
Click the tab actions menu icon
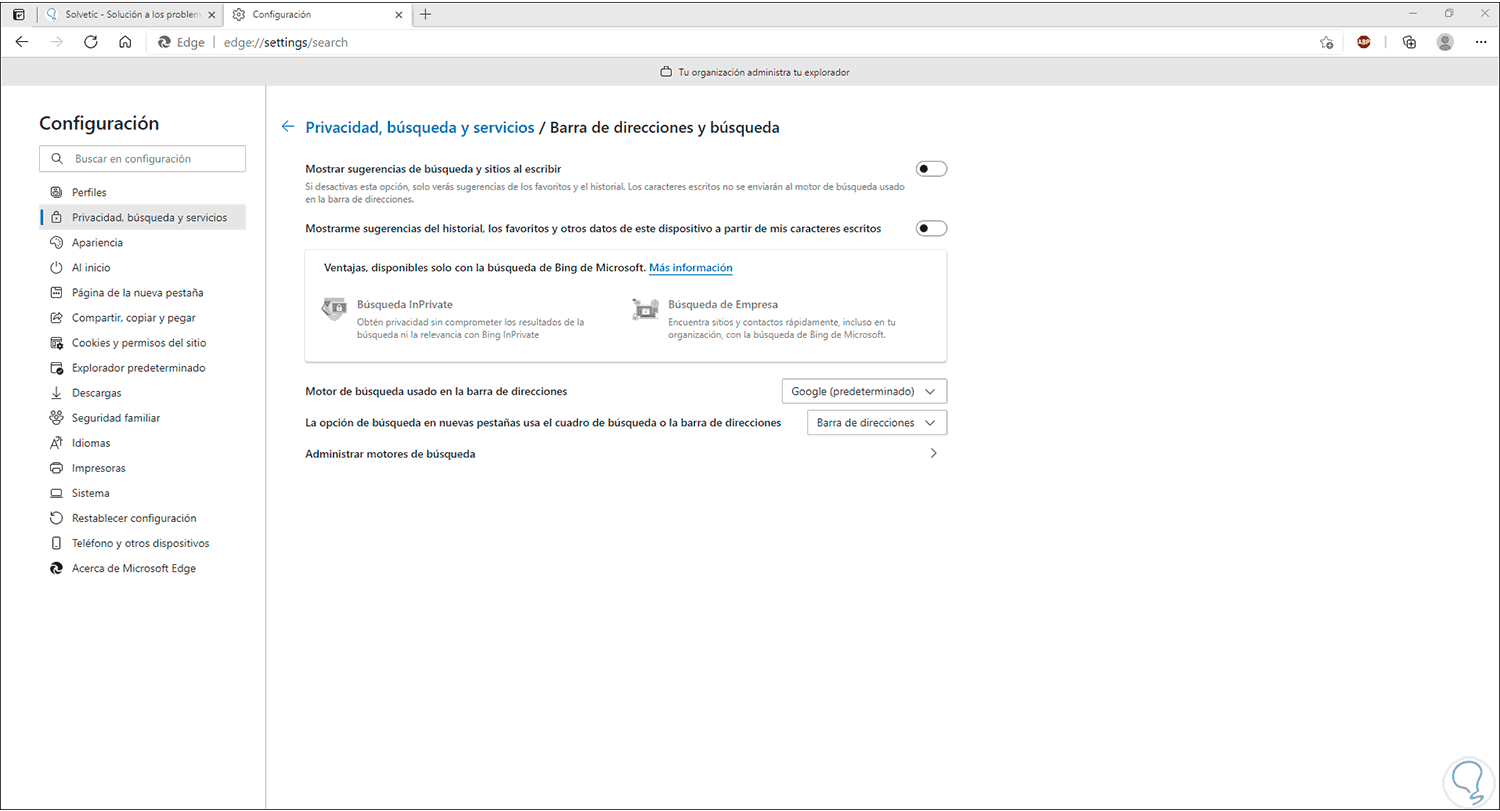click(19, 15)
